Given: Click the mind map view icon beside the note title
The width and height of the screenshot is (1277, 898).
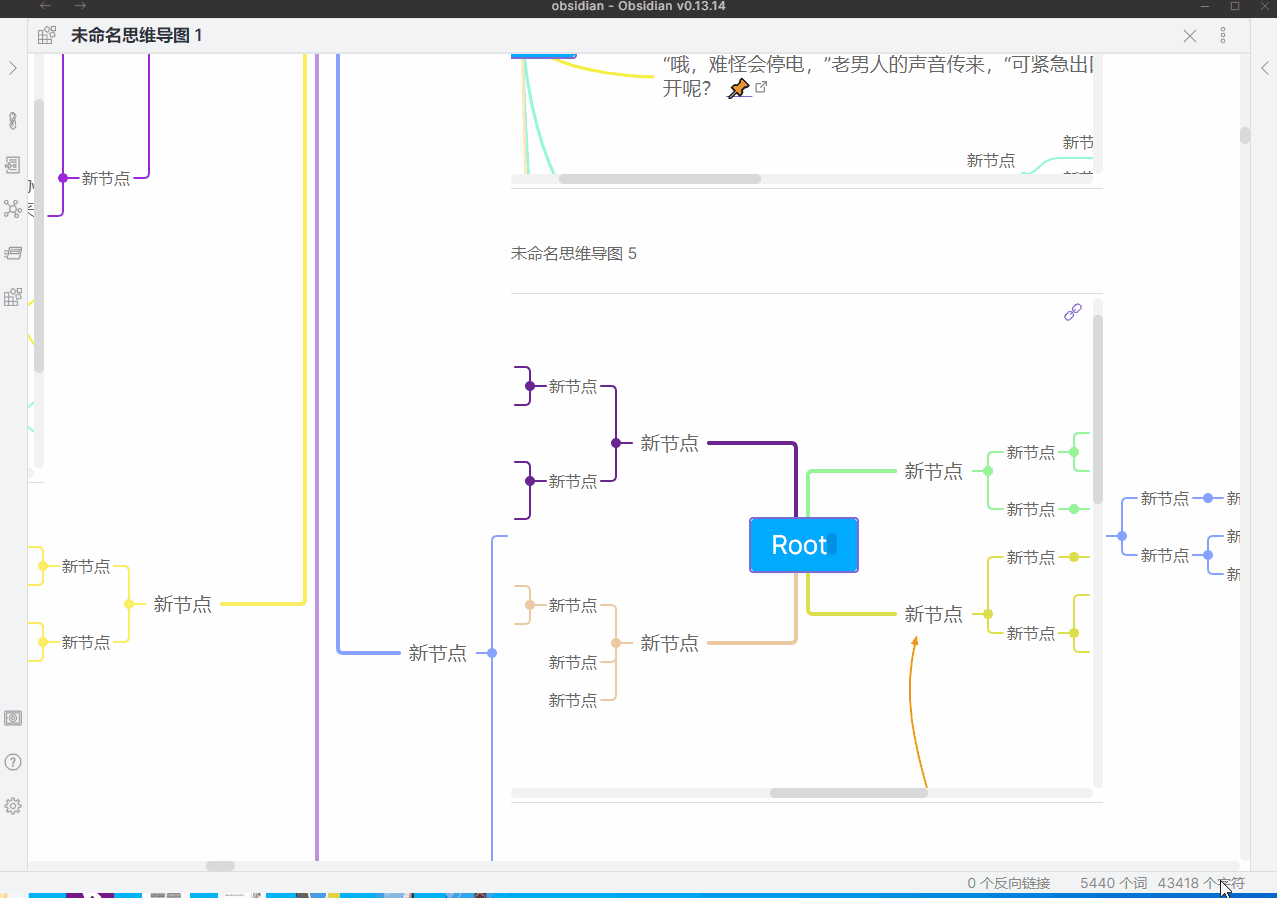Looking at the screenshot, I should pos(47,36).
